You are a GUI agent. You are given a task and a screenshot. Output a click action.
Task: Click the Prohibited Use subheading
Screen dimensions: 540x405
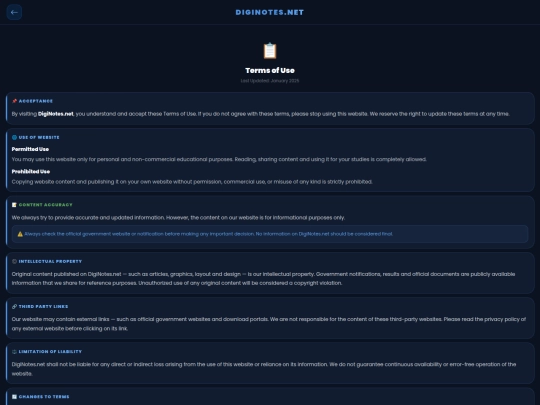point(31,172)
